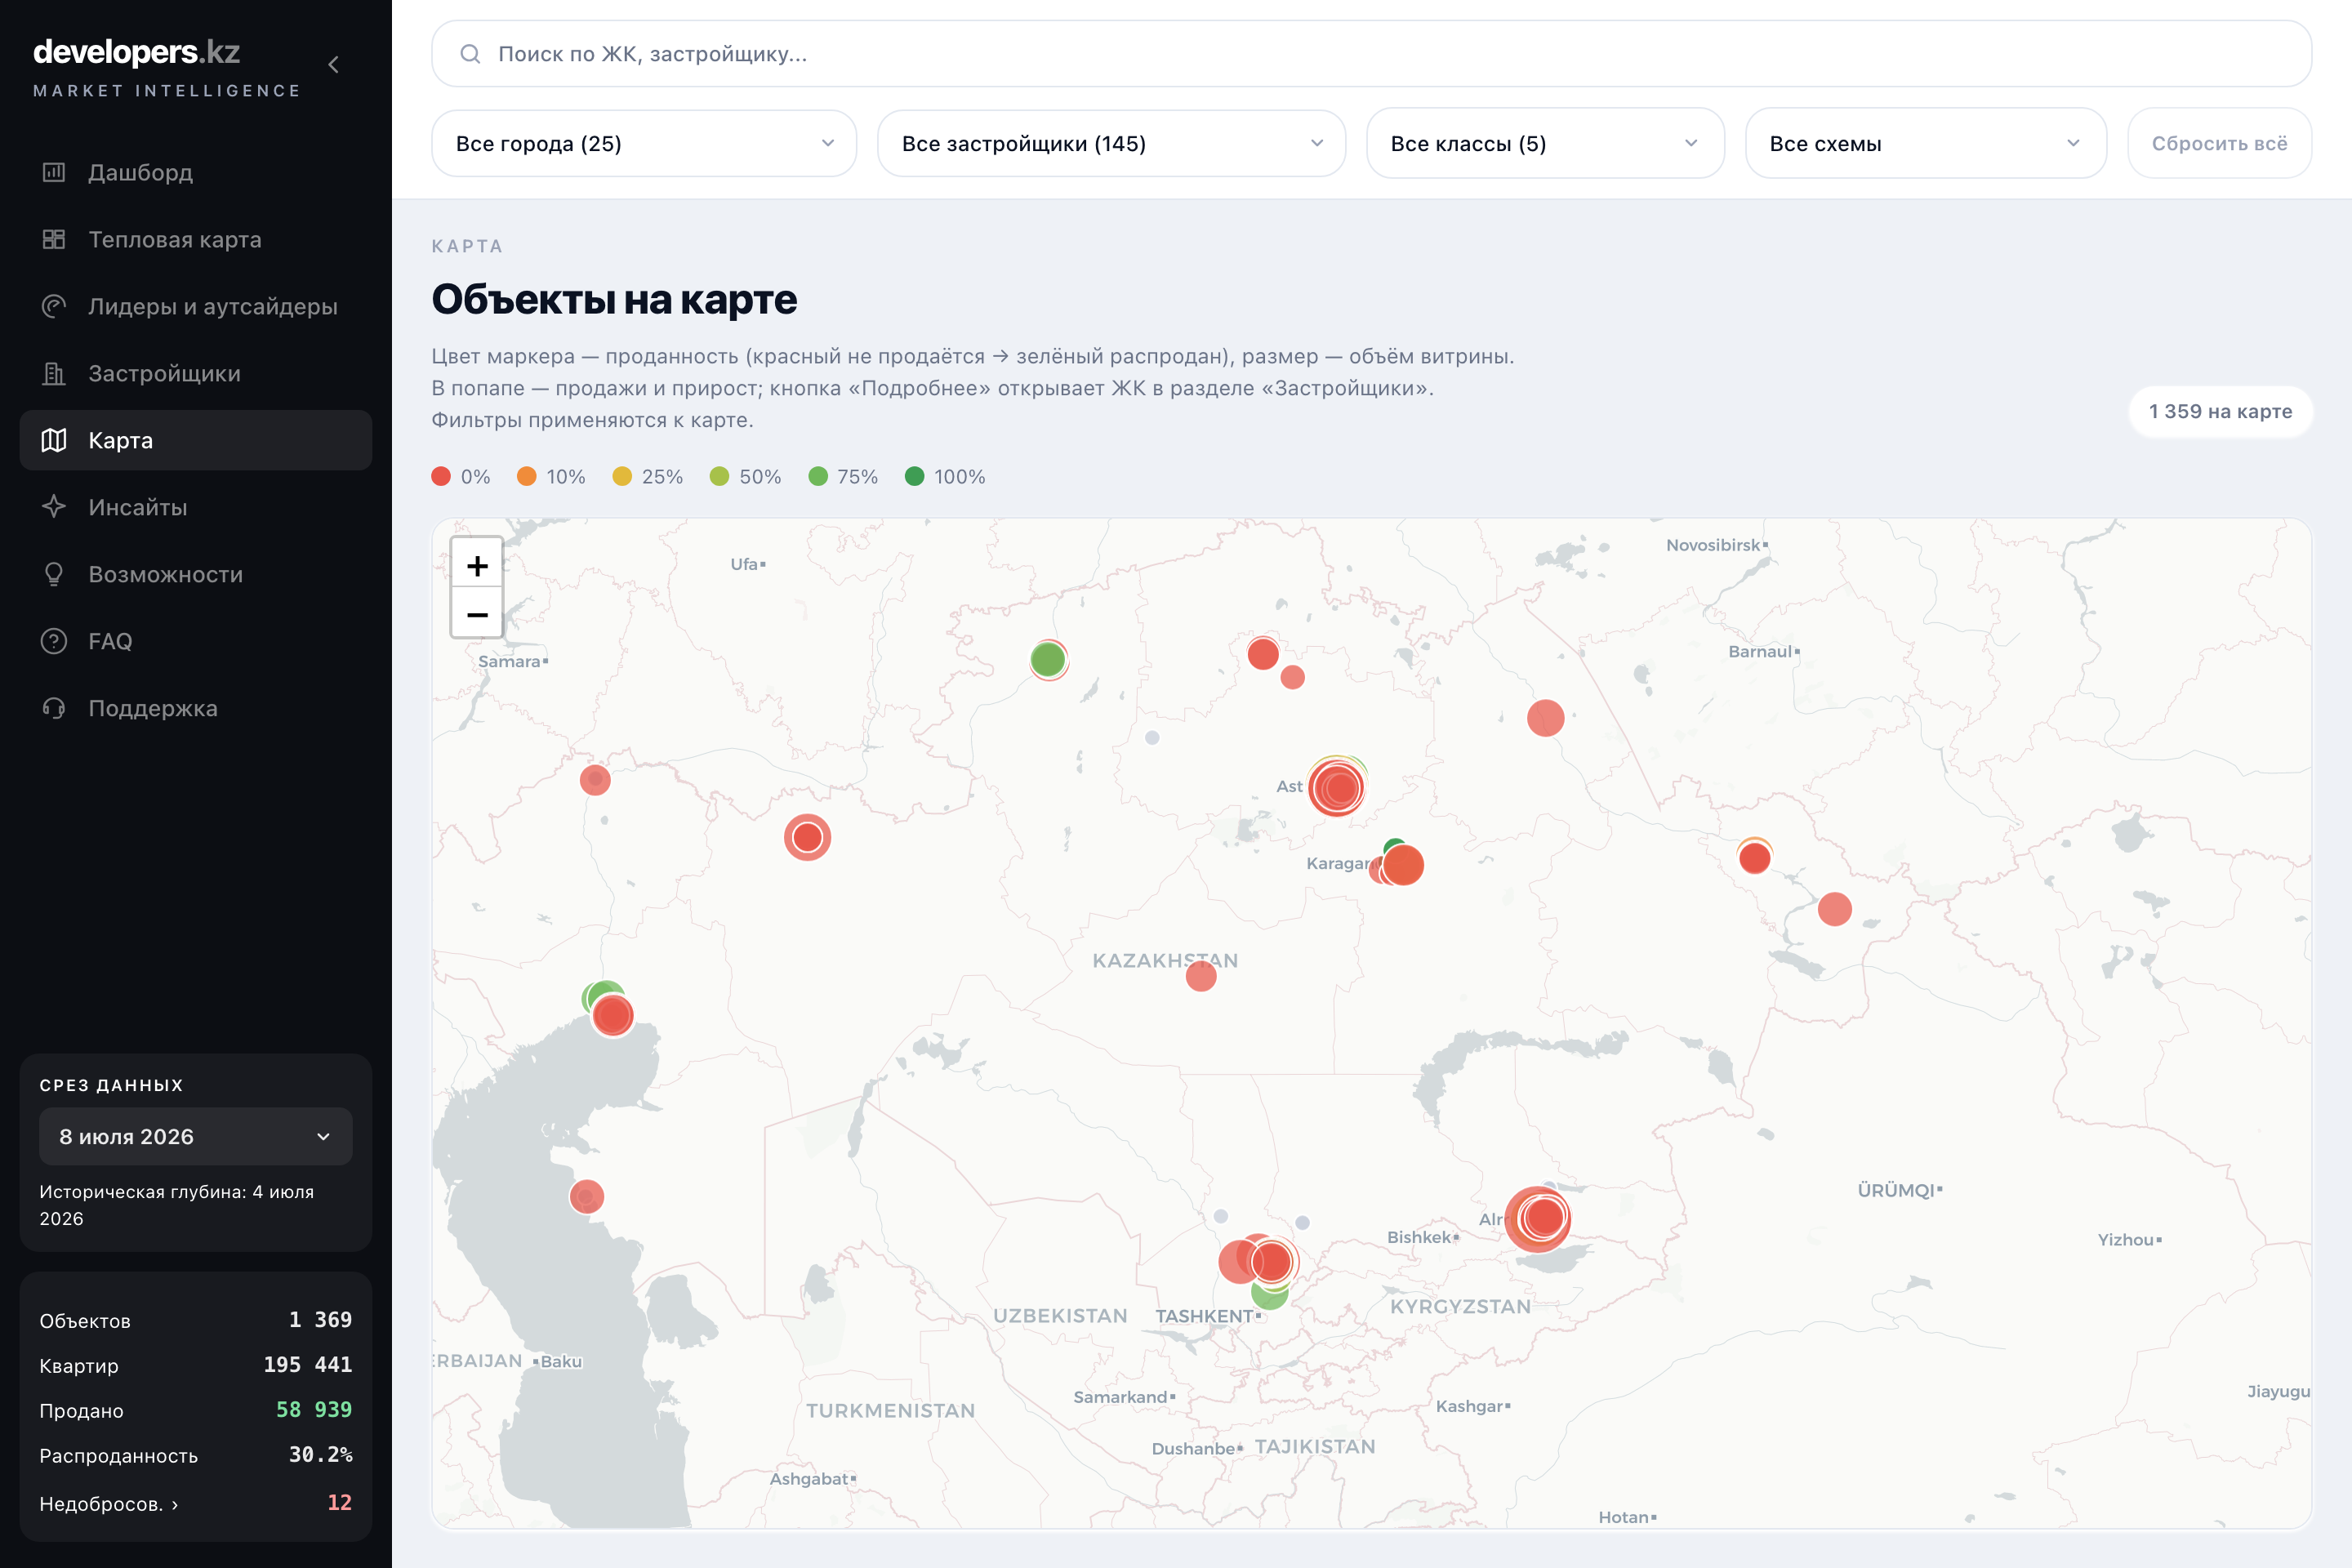Image resolution: width=2352 pixels, height=1568 pixels.
Task: Click Сбросить всё button
Action: [2219, 143]
